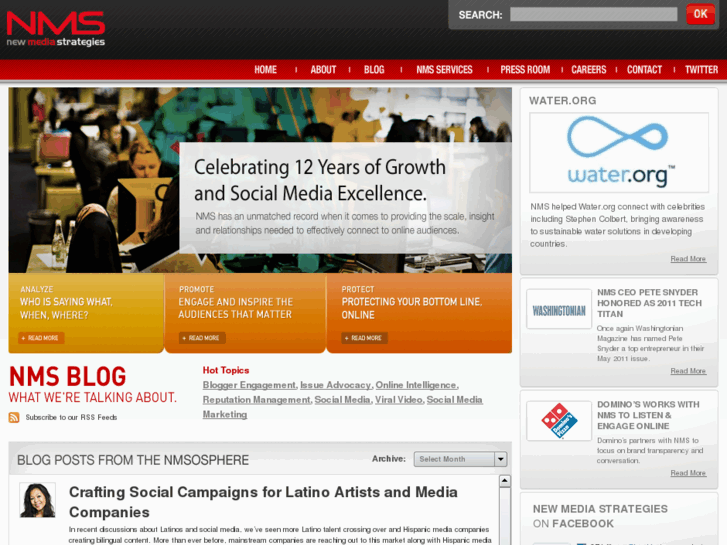
Task: Click Read More under Protect panel
Action: click(364, 338)
